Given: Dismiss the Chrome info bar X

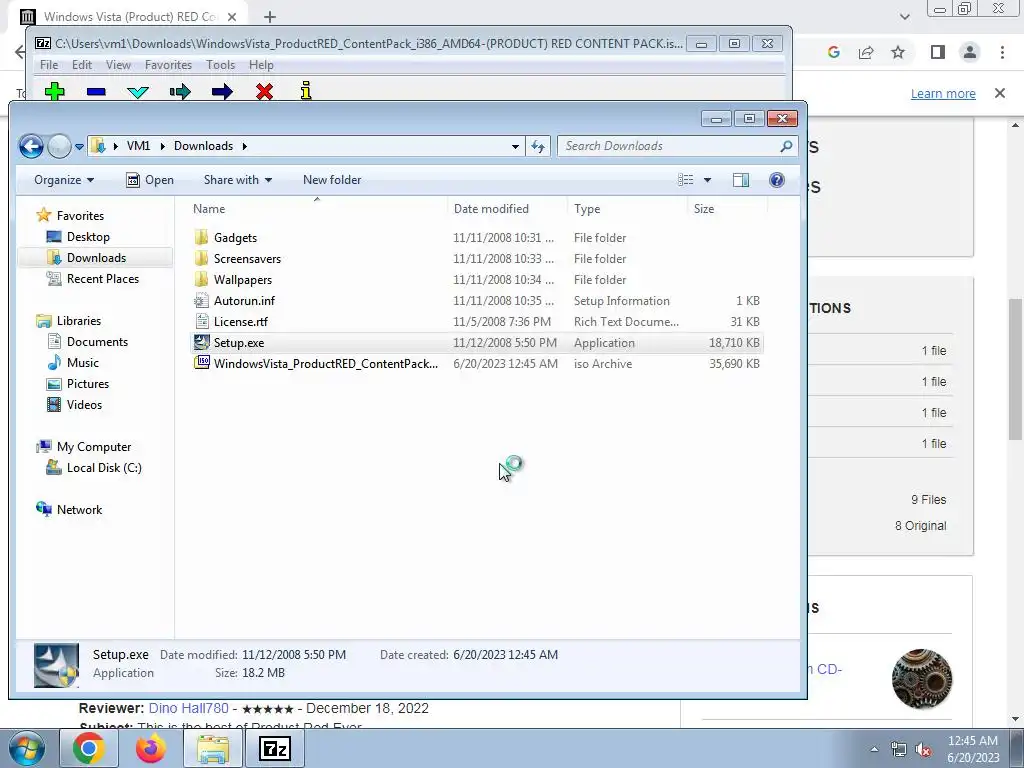Looking at the screenshot, I should pyautogui.click(x=1000, y=93).
